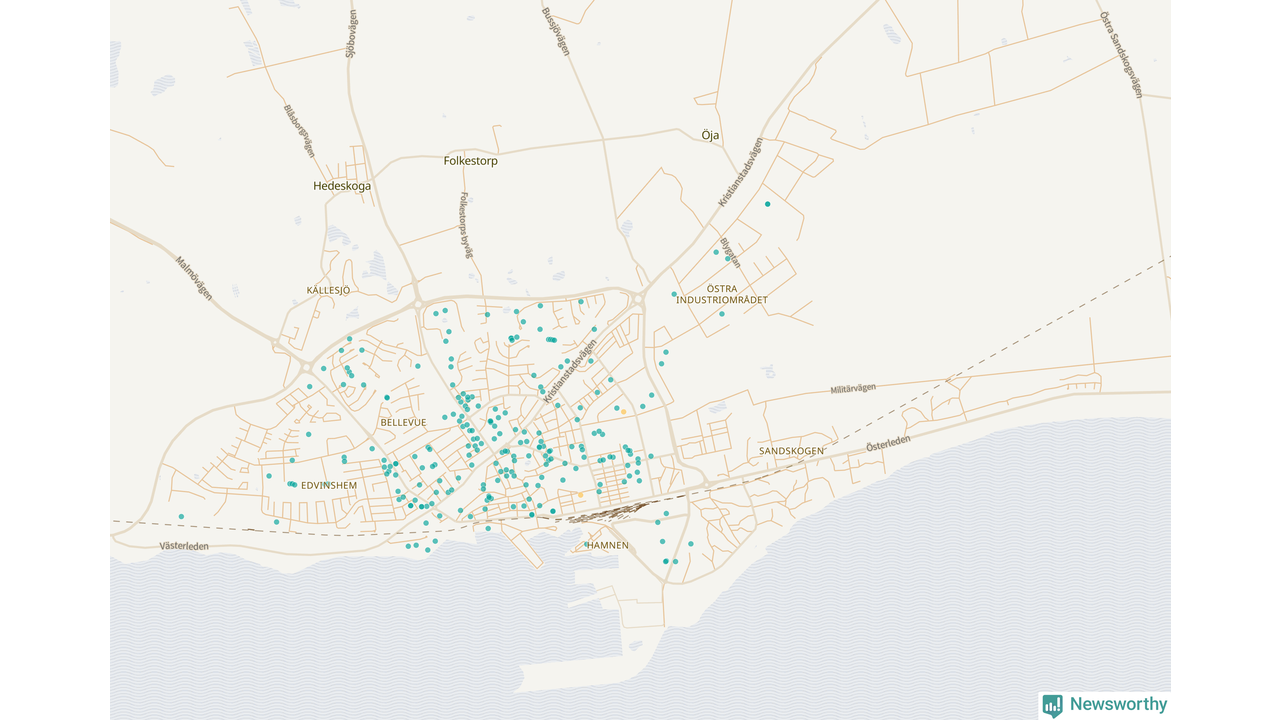Click the Hedeskoga place label
Image resolution: width=1280 pixels, height=720 pixels.
(x=342, y=186)
